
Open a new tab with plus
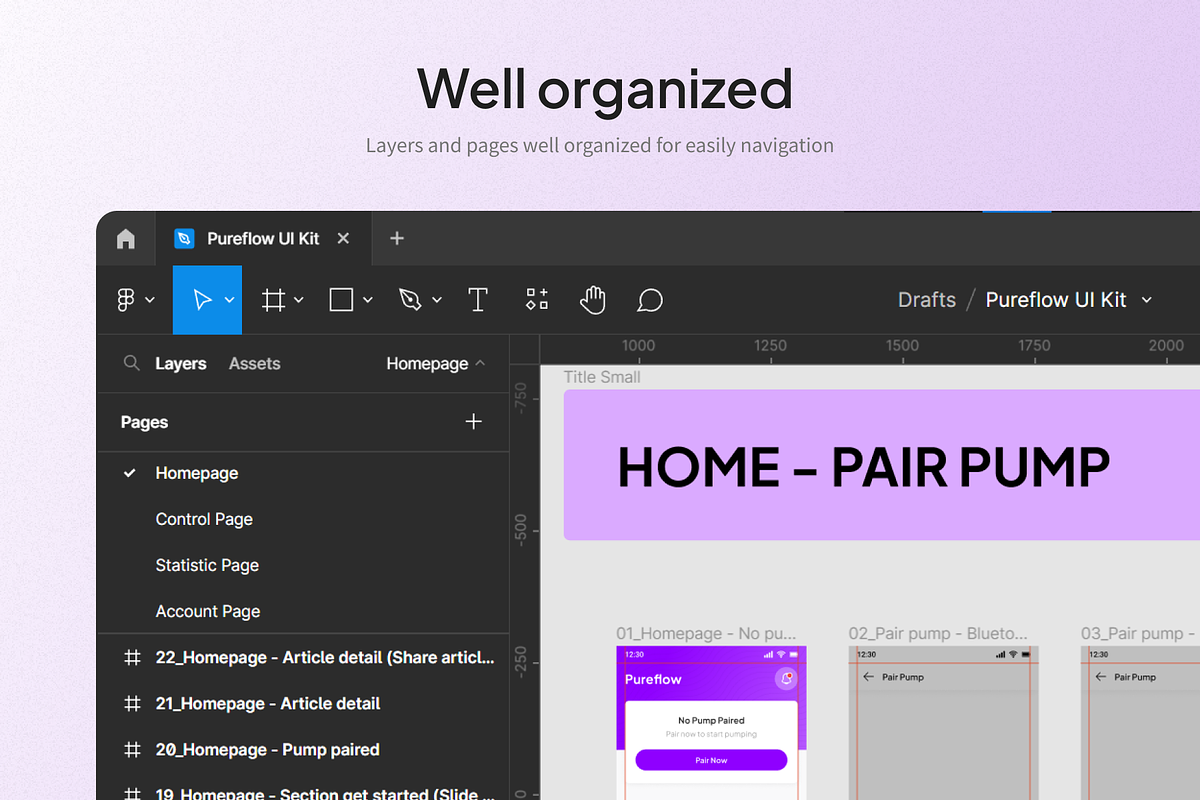(x=397, y=238)
